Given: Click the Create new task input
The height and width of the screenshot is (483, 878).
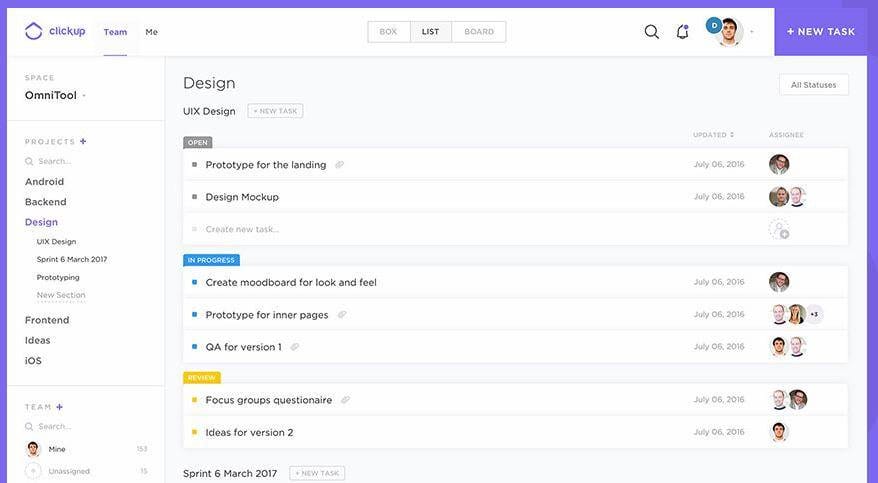Looking at the screenshot, I should click(x=242, y=229).
